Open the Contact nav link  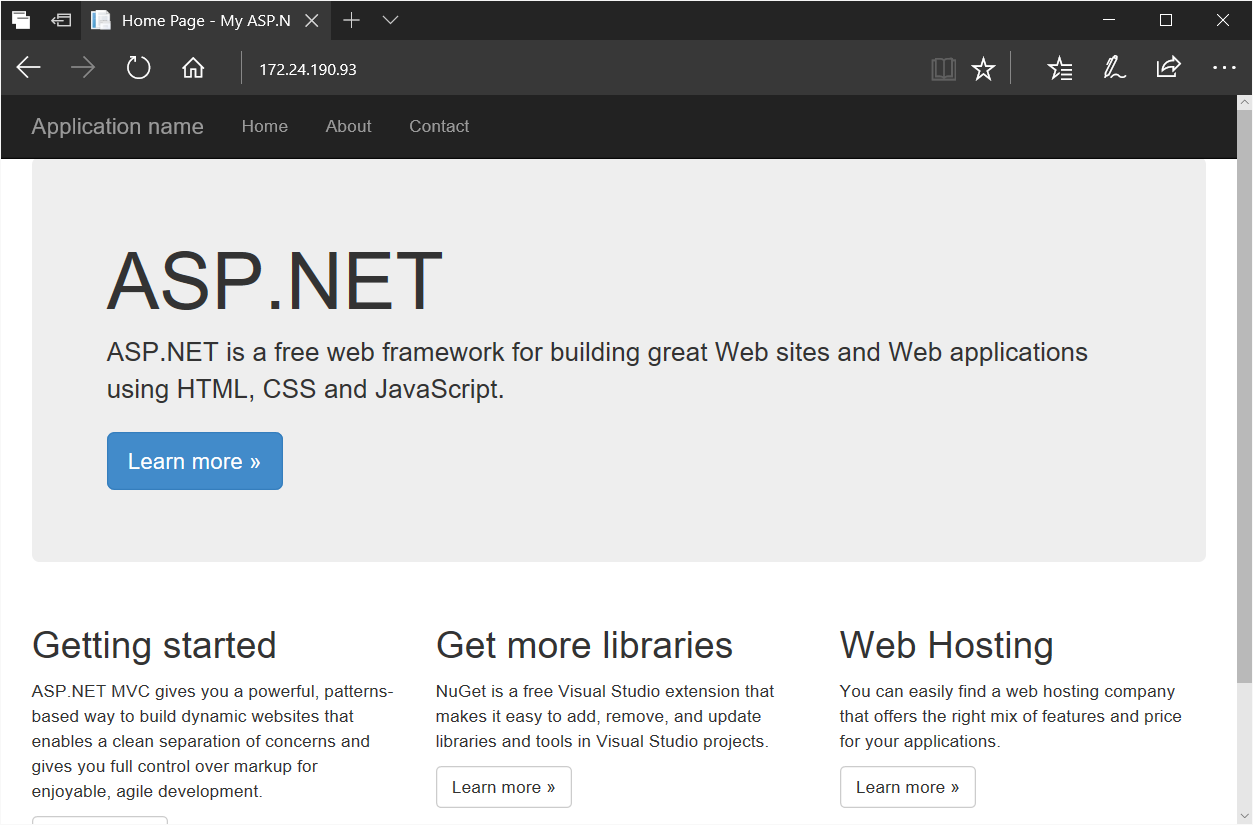(439, 127)
